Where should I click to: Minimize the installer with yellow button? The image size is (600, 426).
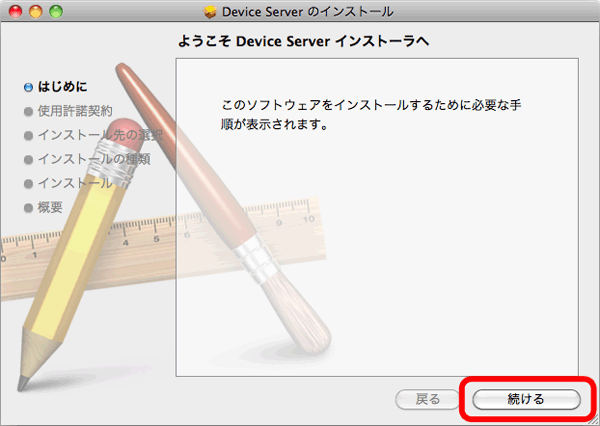(36, 11)
